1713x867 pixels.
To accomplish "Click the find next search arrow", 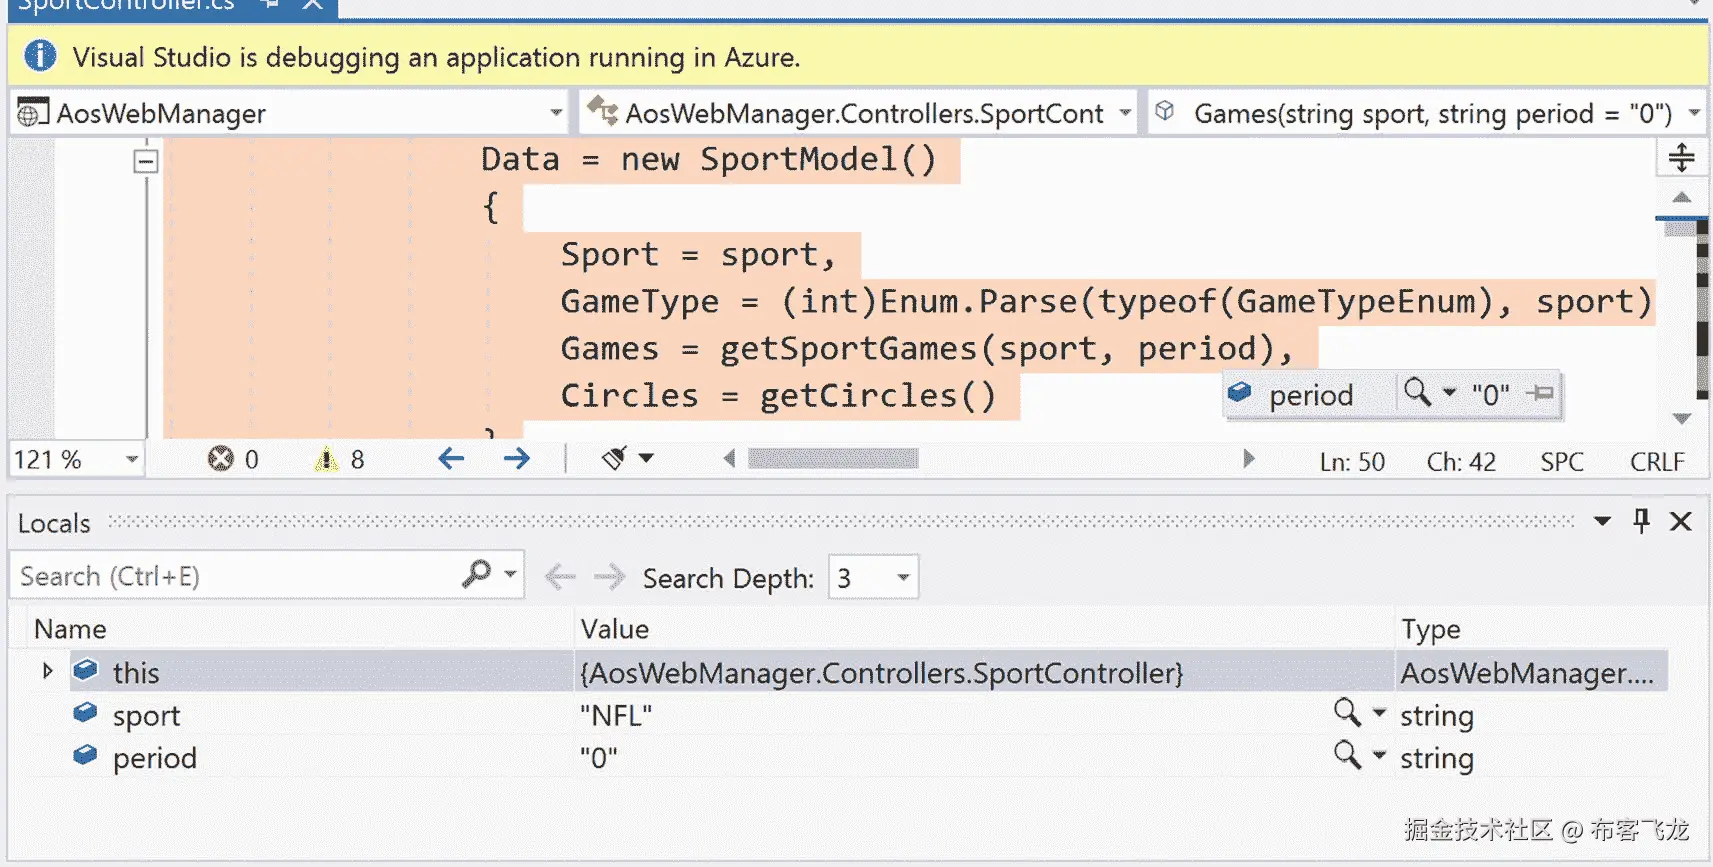I will click(609, 577).
